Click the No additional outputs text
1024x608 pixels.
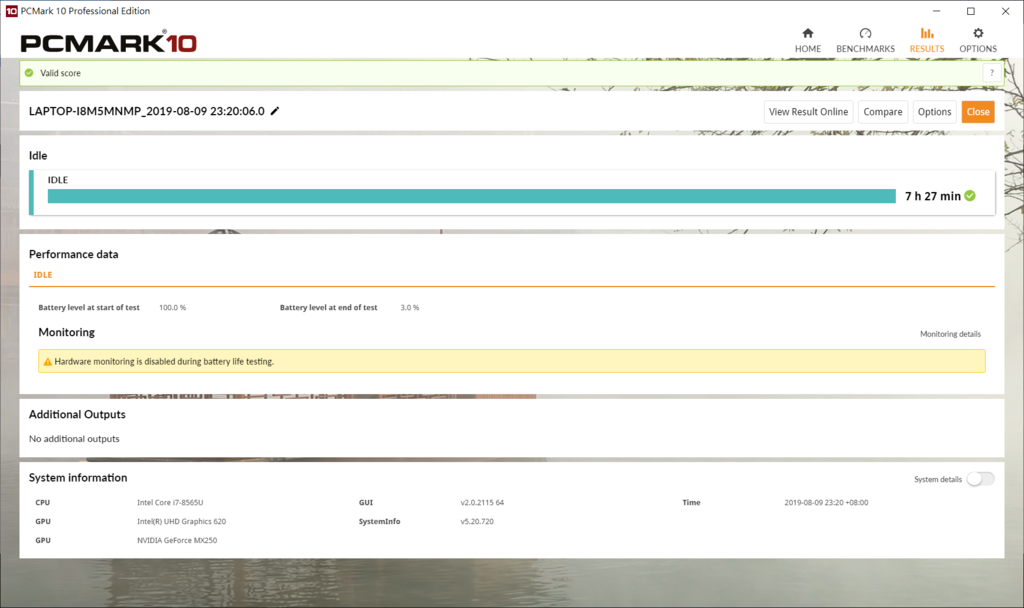pyautogui.click(x=74, y=439)
